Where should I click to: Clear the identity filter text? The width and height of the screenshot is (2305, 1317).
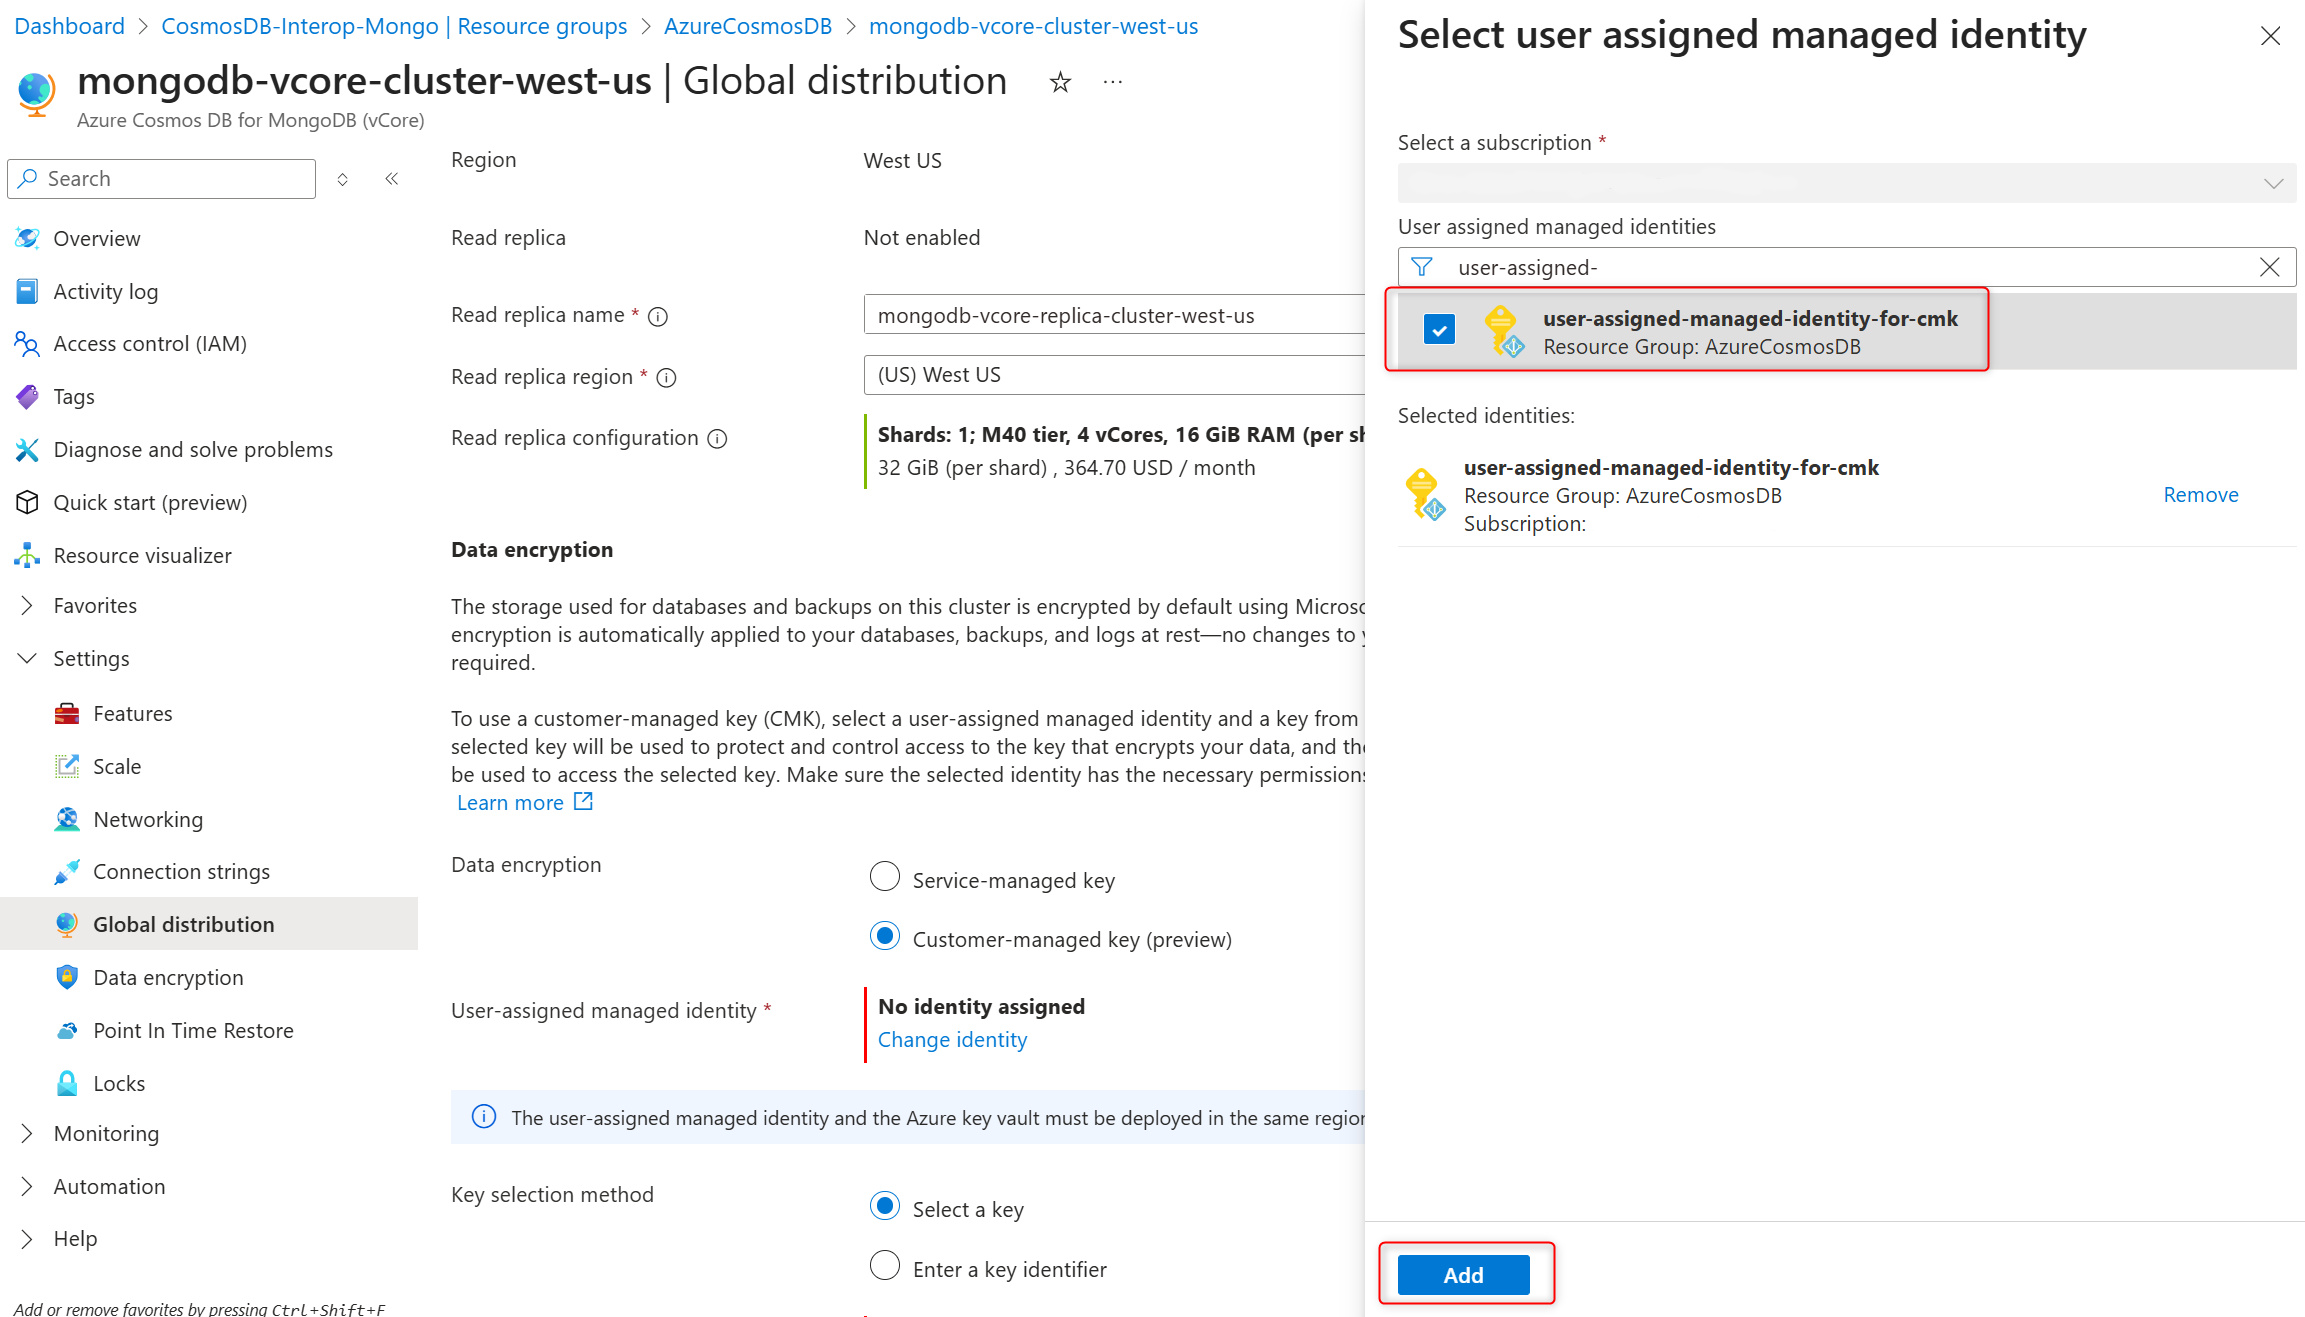(2269, 267)
